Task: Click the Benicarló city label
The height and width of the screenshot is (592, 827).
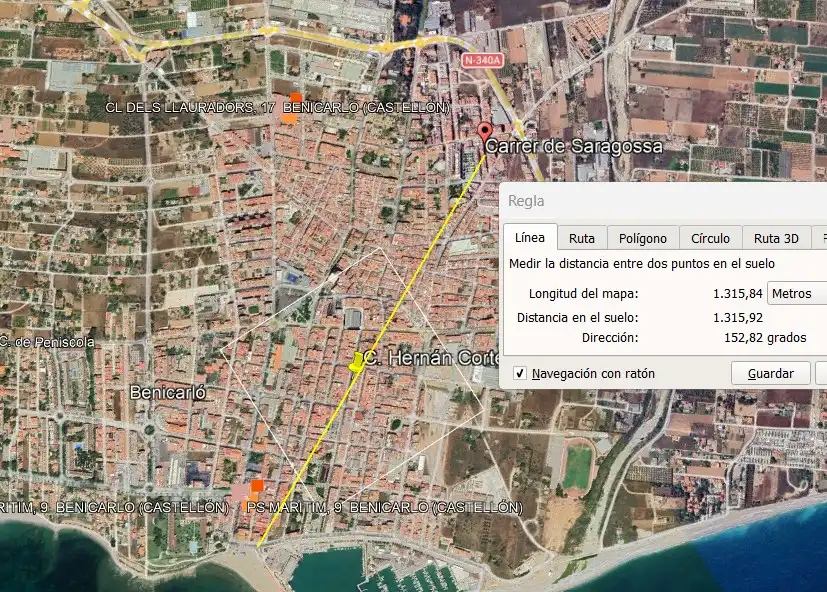Action: coord(168,393)
